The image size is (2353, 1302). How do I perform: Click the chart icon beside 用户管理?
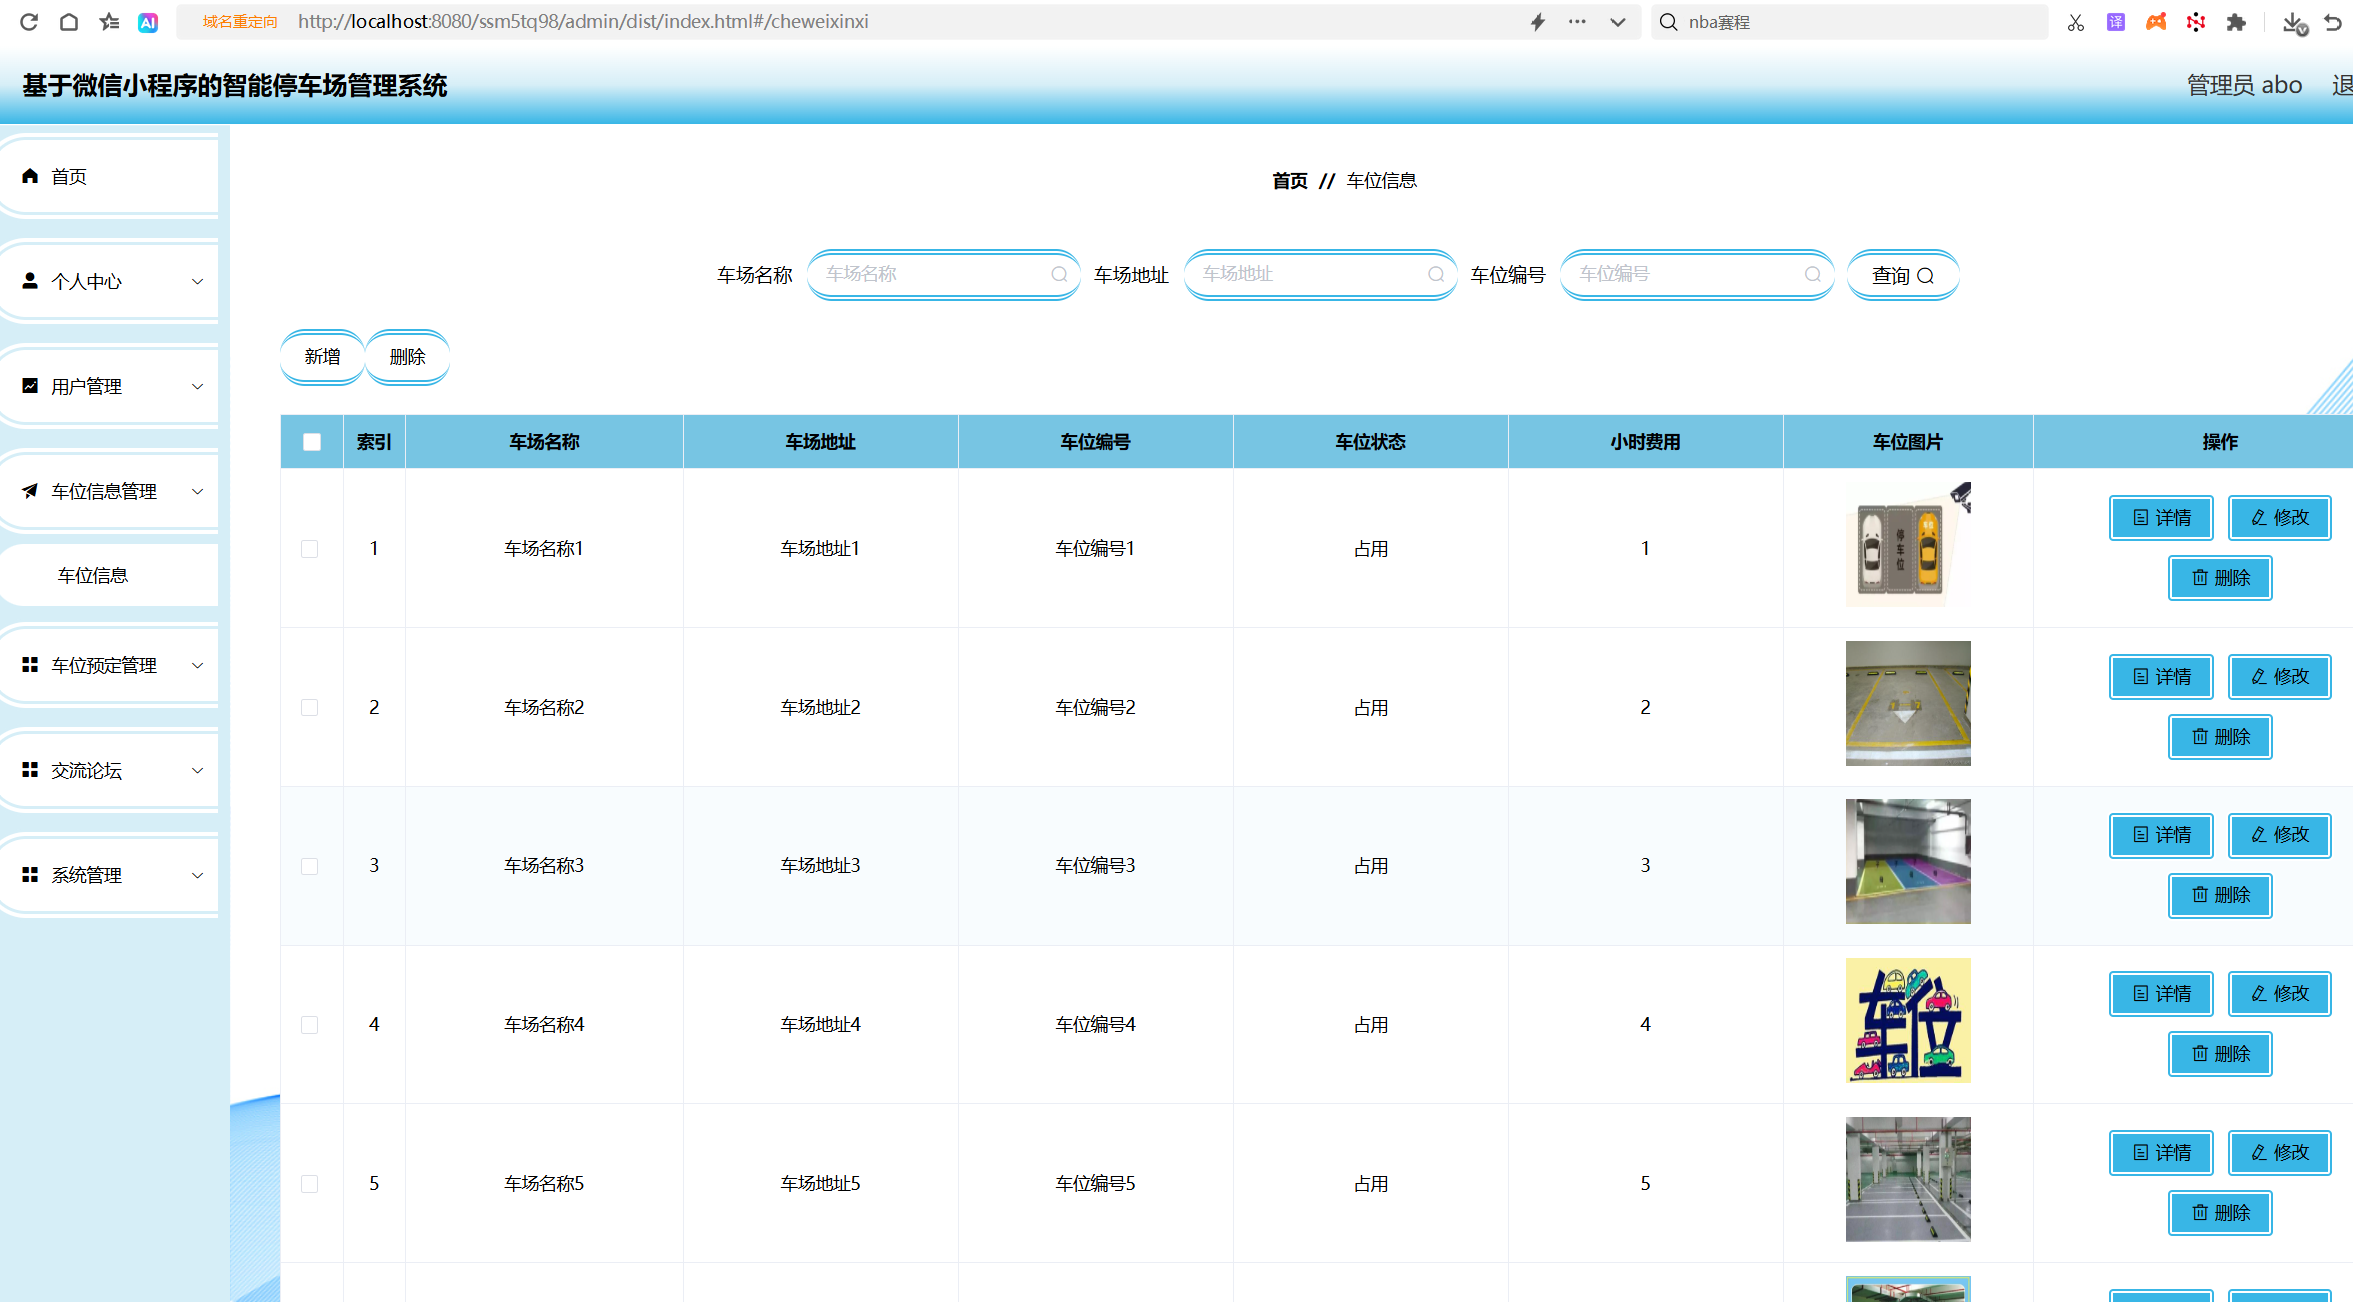coord(30,386)
